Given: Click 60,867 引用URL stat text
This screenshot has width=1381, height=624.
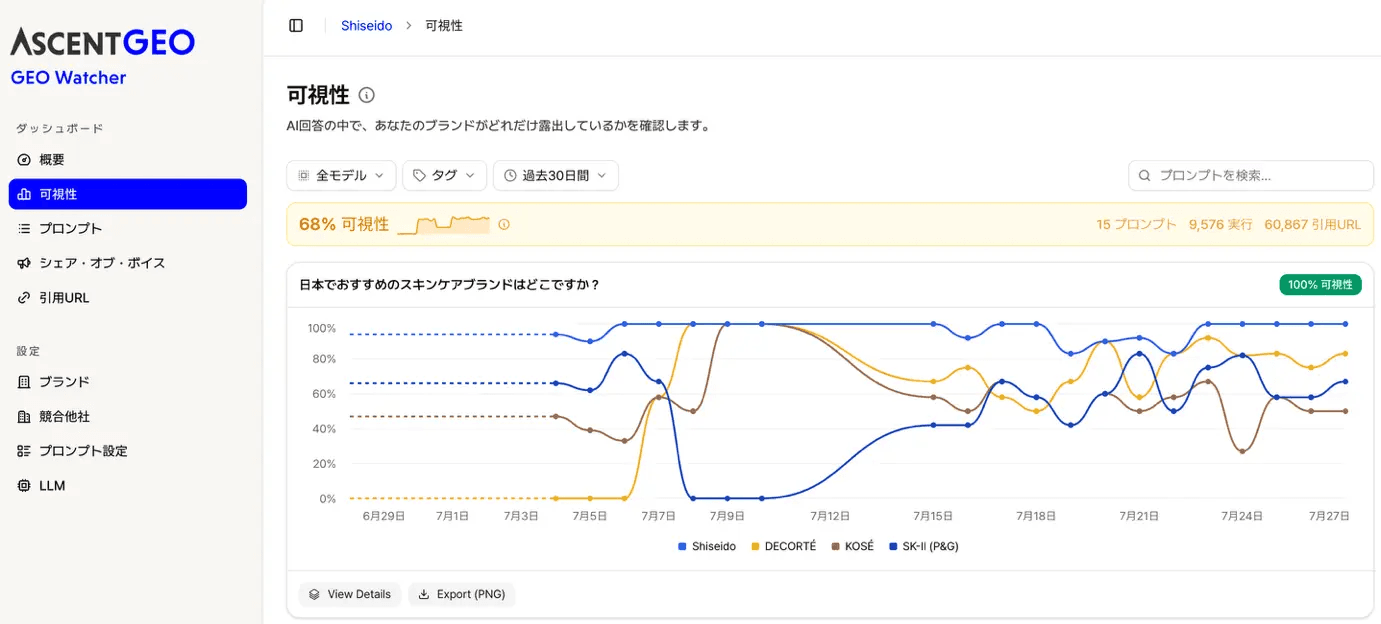Looking at the screenshot, I should pos(1313,225).
